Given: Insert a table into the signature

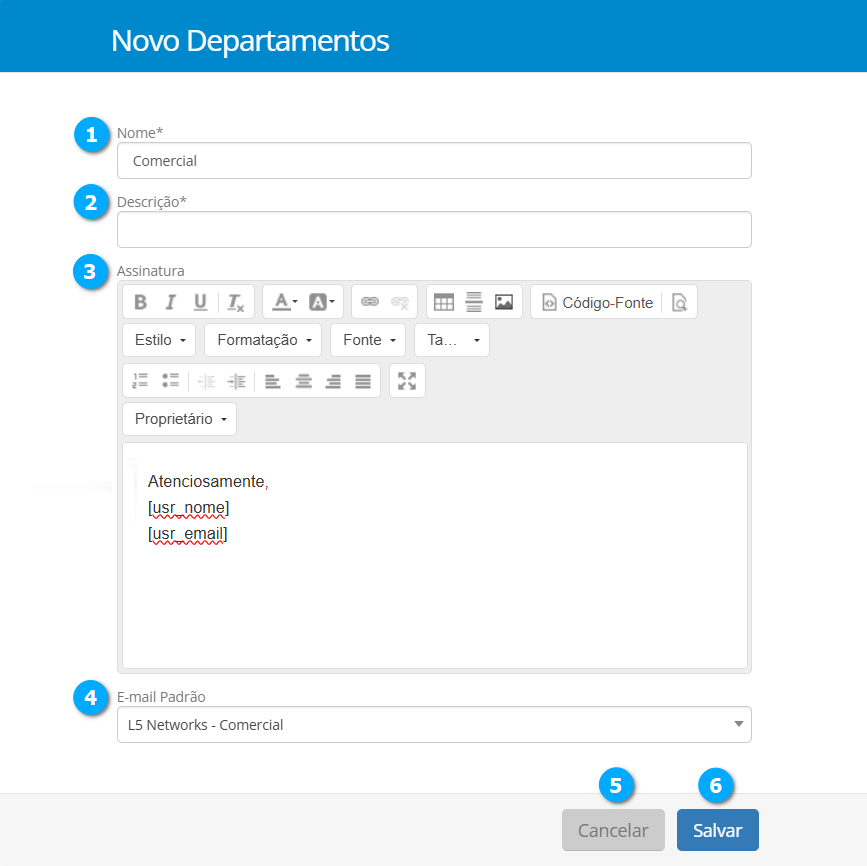Looking at the screenshot, I should point(444,302).
